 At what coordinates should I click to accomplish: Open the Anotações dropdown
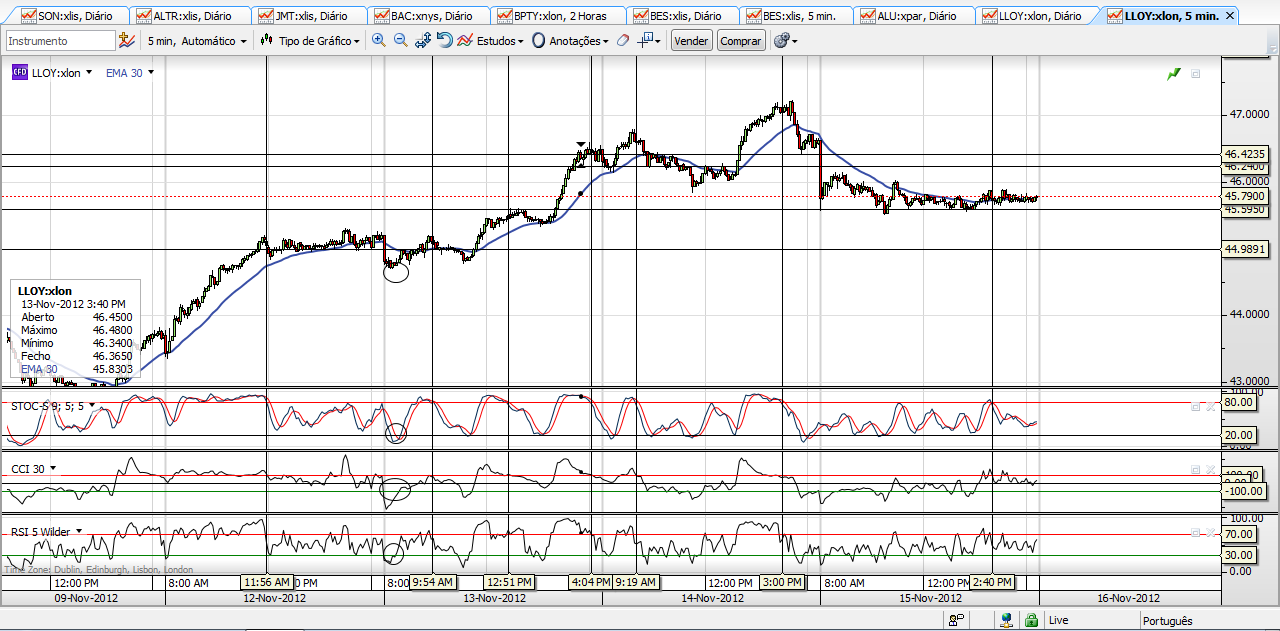(570, 41)
